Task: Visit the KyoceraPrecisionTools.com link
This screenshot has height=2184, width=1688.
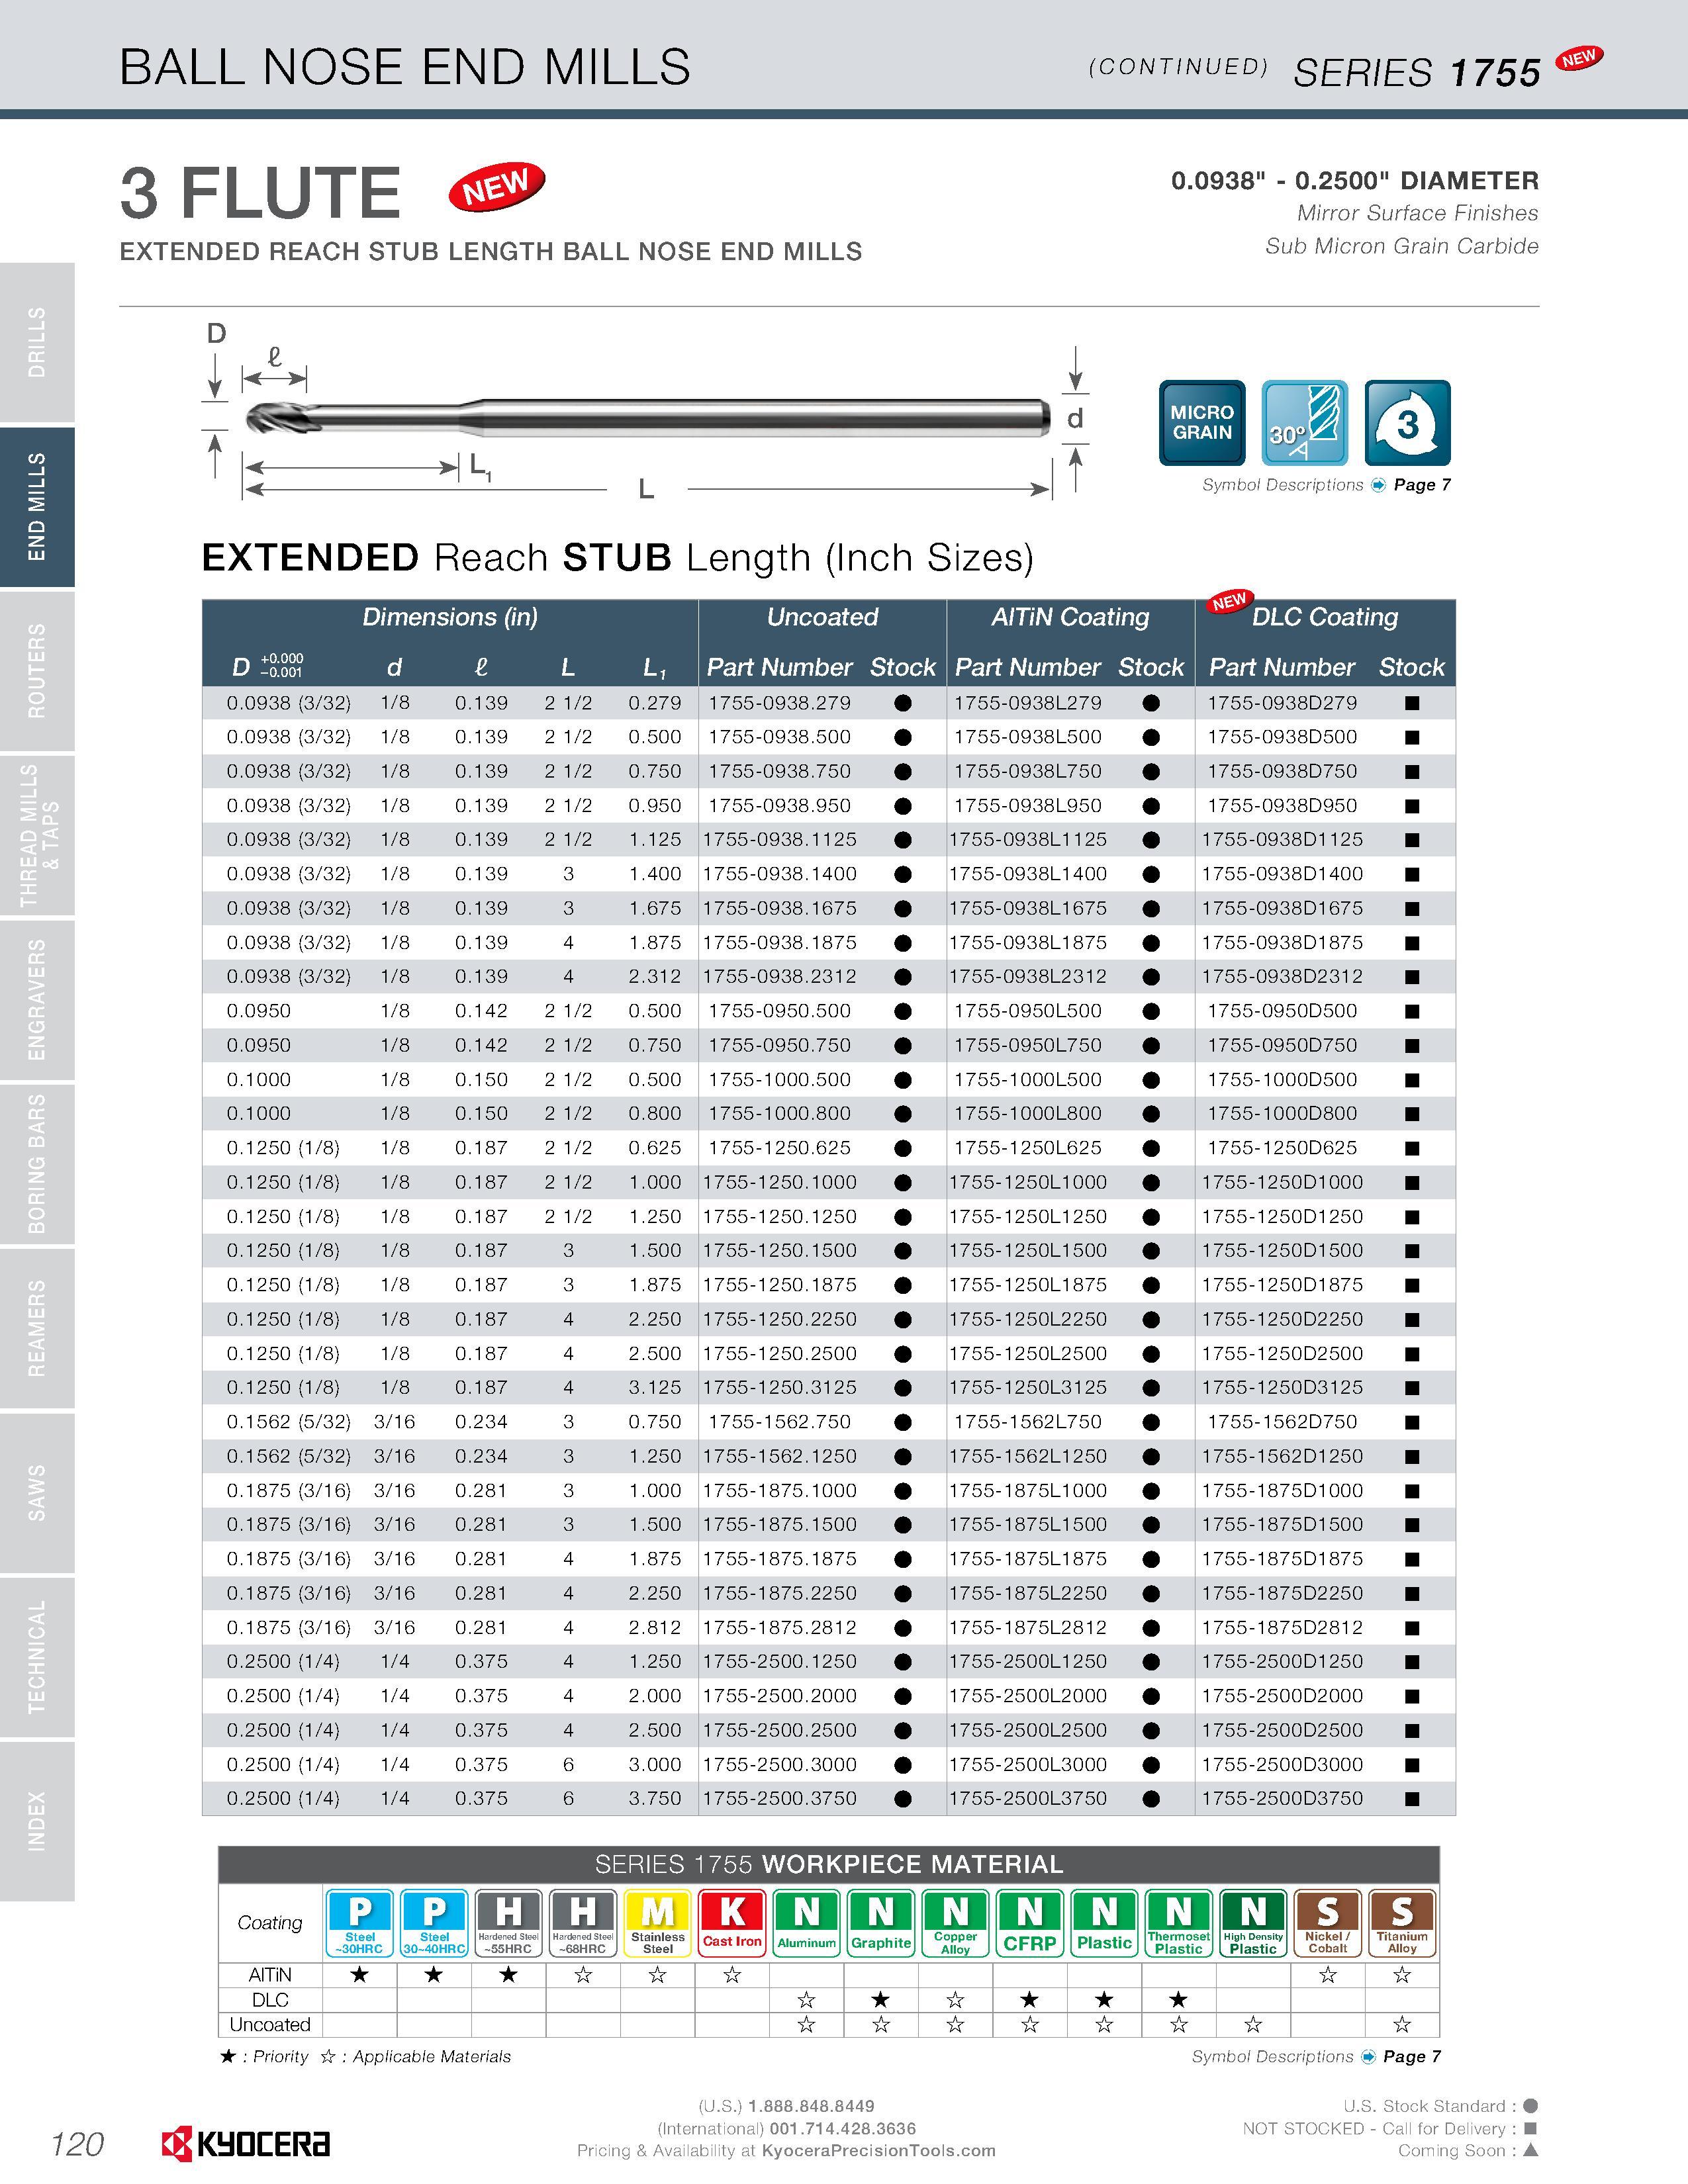Action: click(879, 2151)
